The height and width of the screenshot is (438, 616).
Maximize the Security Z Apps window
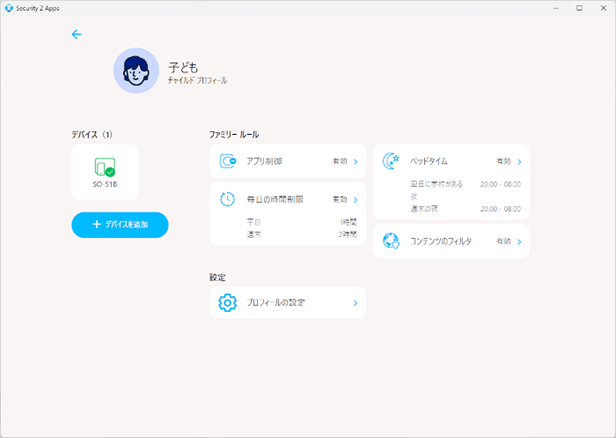click(x=579, y=8)
